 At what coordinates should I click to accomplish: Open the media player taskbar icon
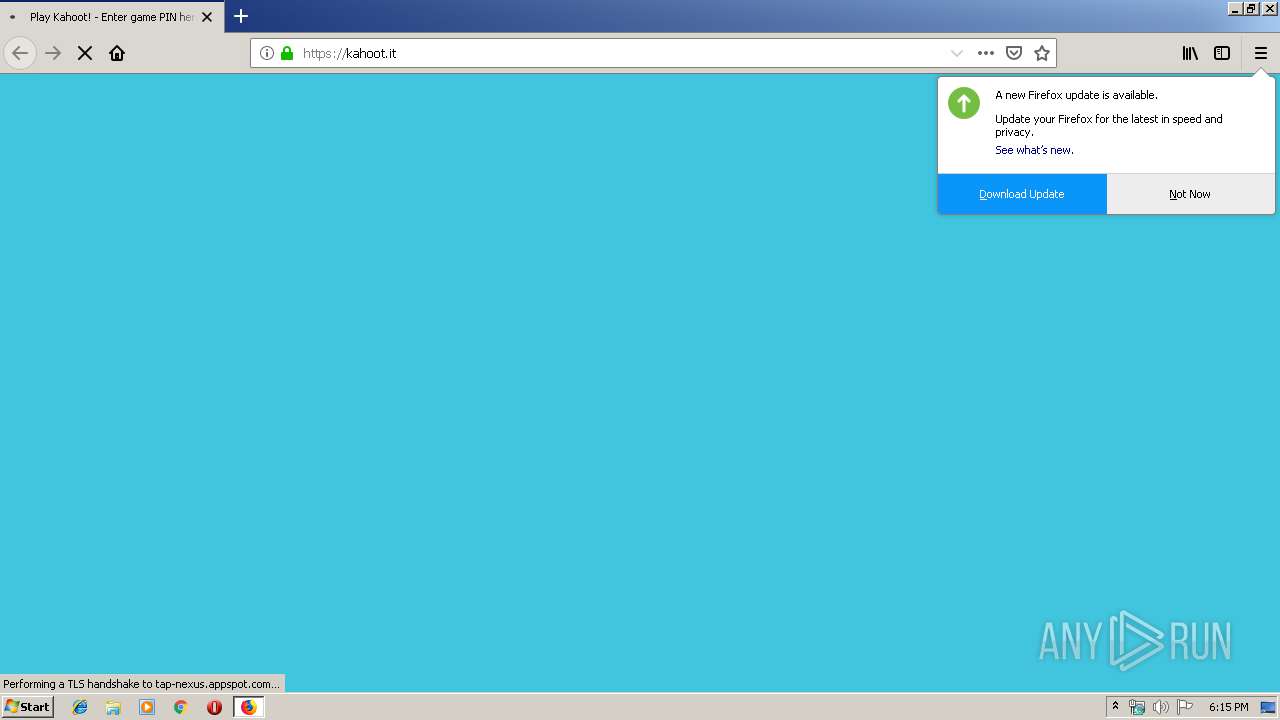(147, 707)
